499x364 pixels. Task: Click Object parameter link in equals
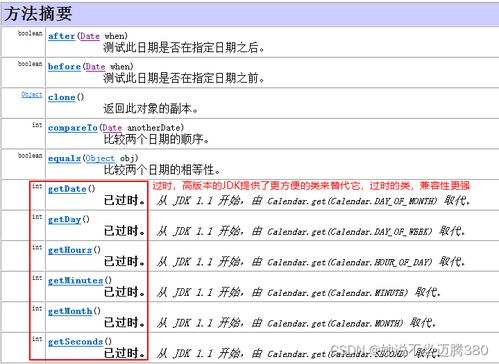(x=100, y=158)
